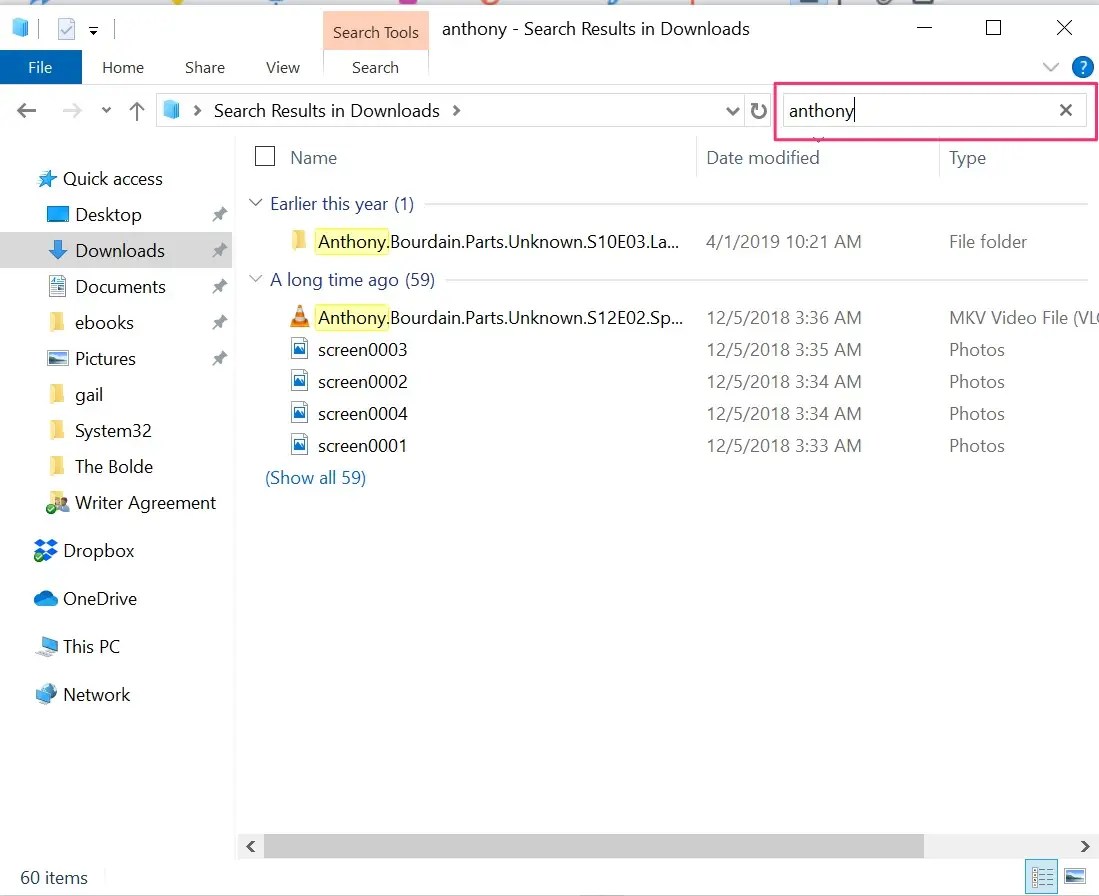
Task: Open the System32 folder in sidebar
Action: 113,430
